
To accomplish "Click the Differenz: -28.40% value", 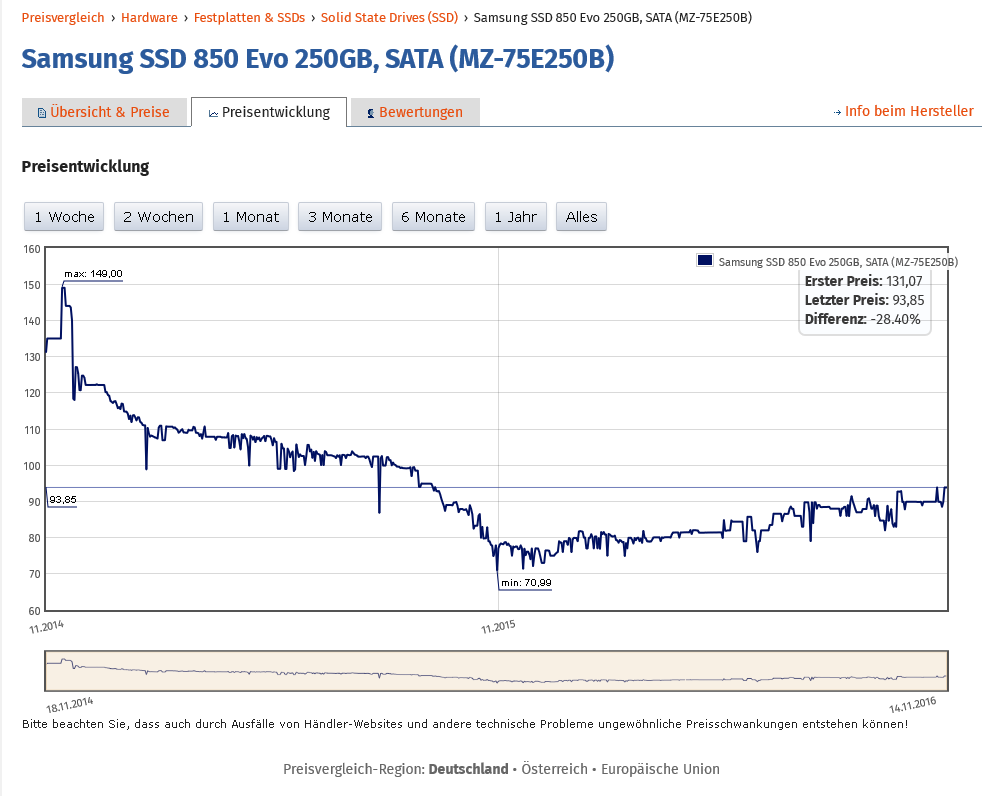I will 863,319.
